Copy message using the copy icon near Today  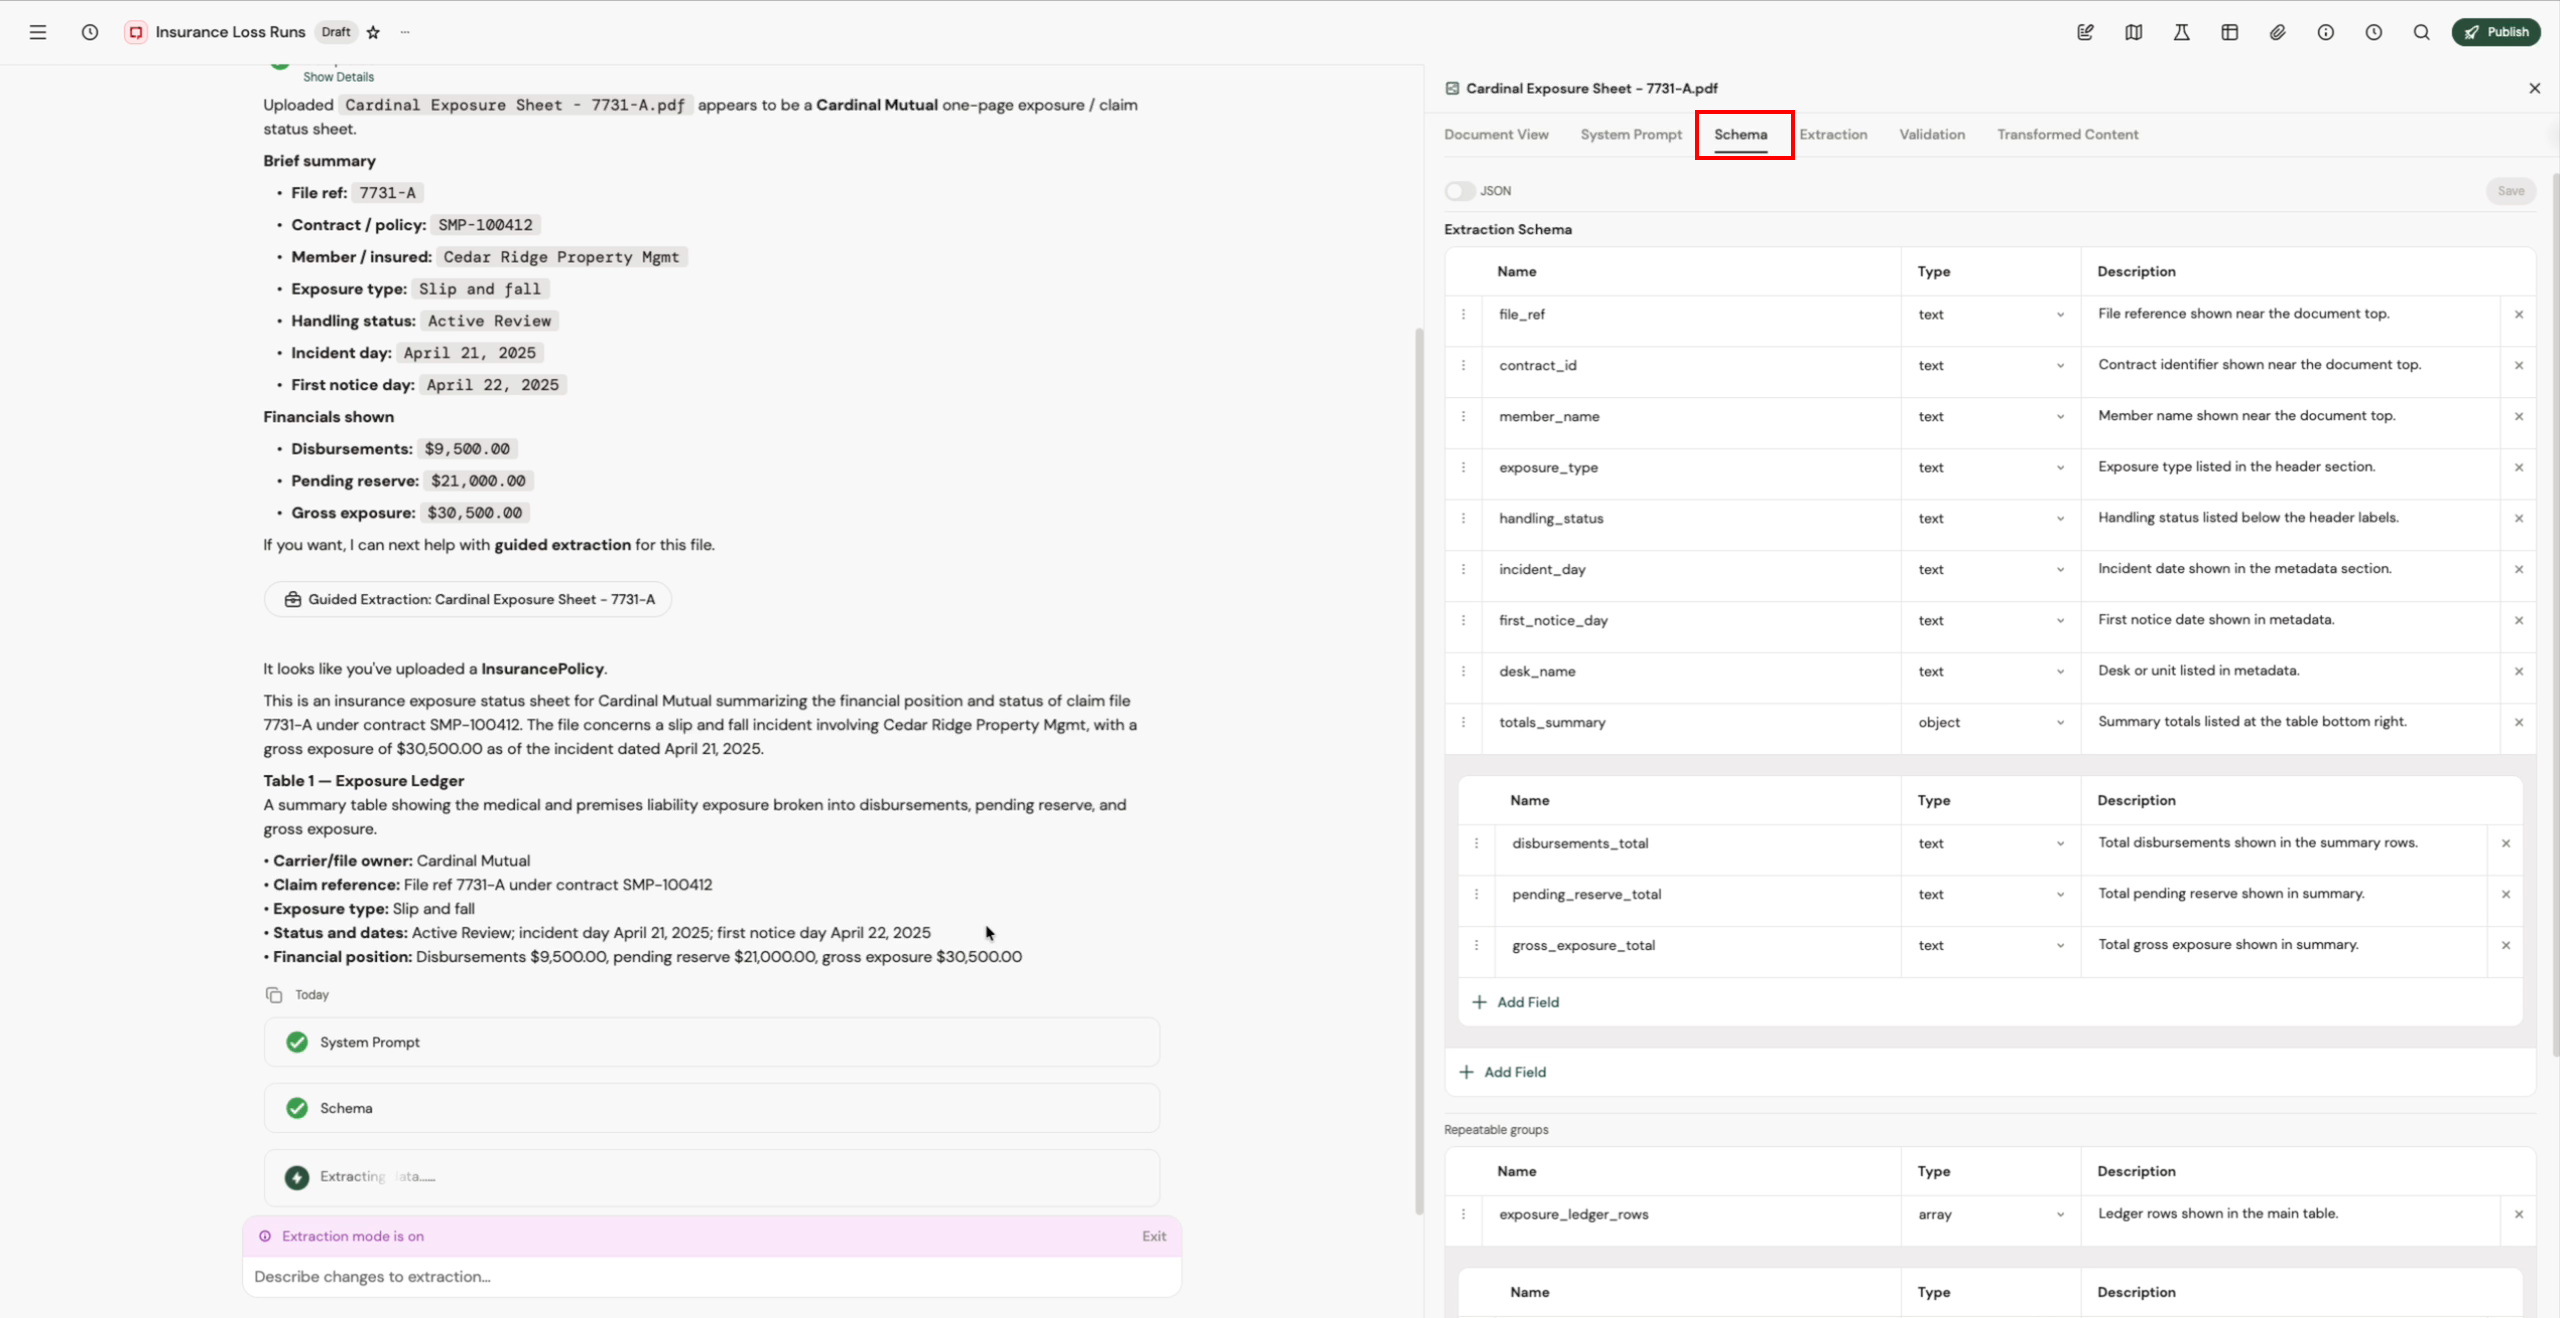[x=274, y=994]
